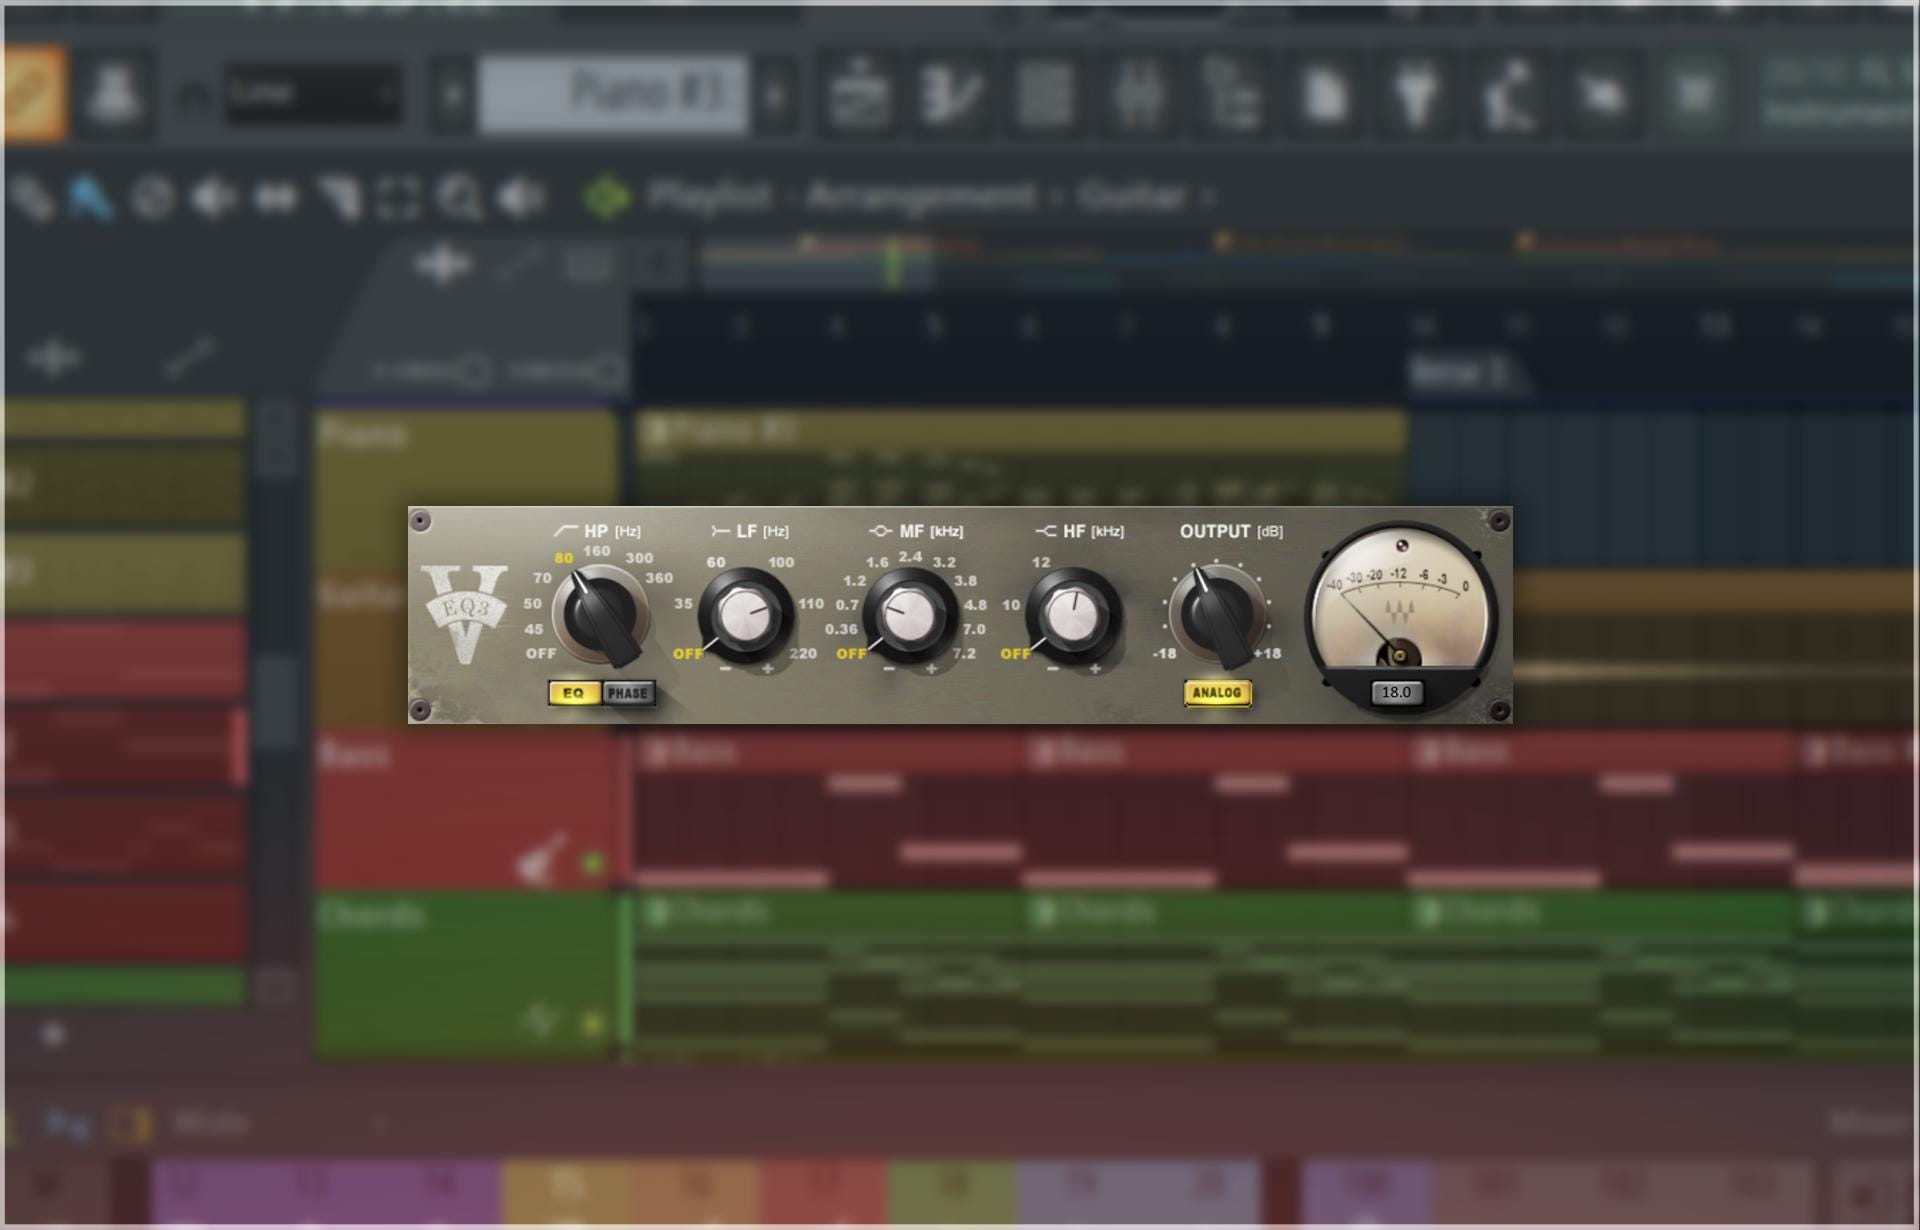Viewport: 1920px width, 1230px height.
Task: Select the Slice tool in playlist toolbar
Action: pyautogui.click(x=340, y=198)
